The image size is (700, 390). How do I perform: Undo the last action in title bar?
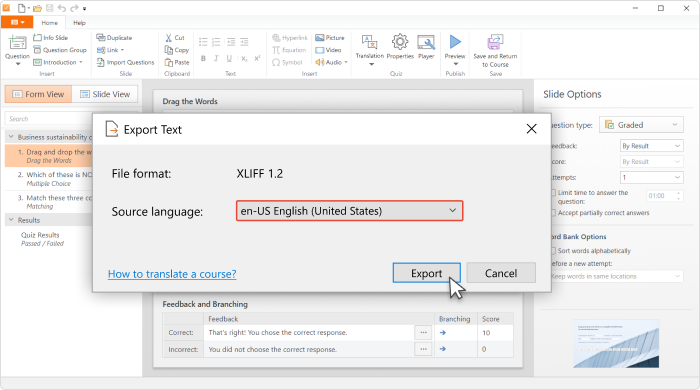(62, 8)
